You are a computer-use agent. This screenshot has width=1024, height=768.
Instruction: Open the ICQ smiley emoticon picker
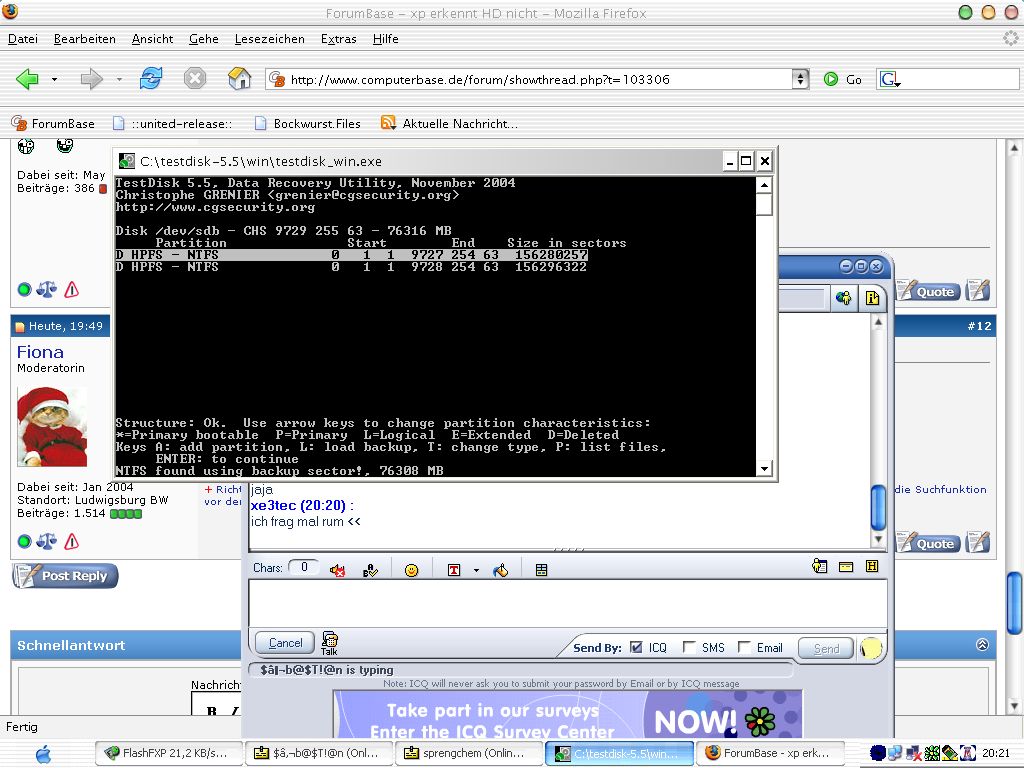click(x=411, y=570)
